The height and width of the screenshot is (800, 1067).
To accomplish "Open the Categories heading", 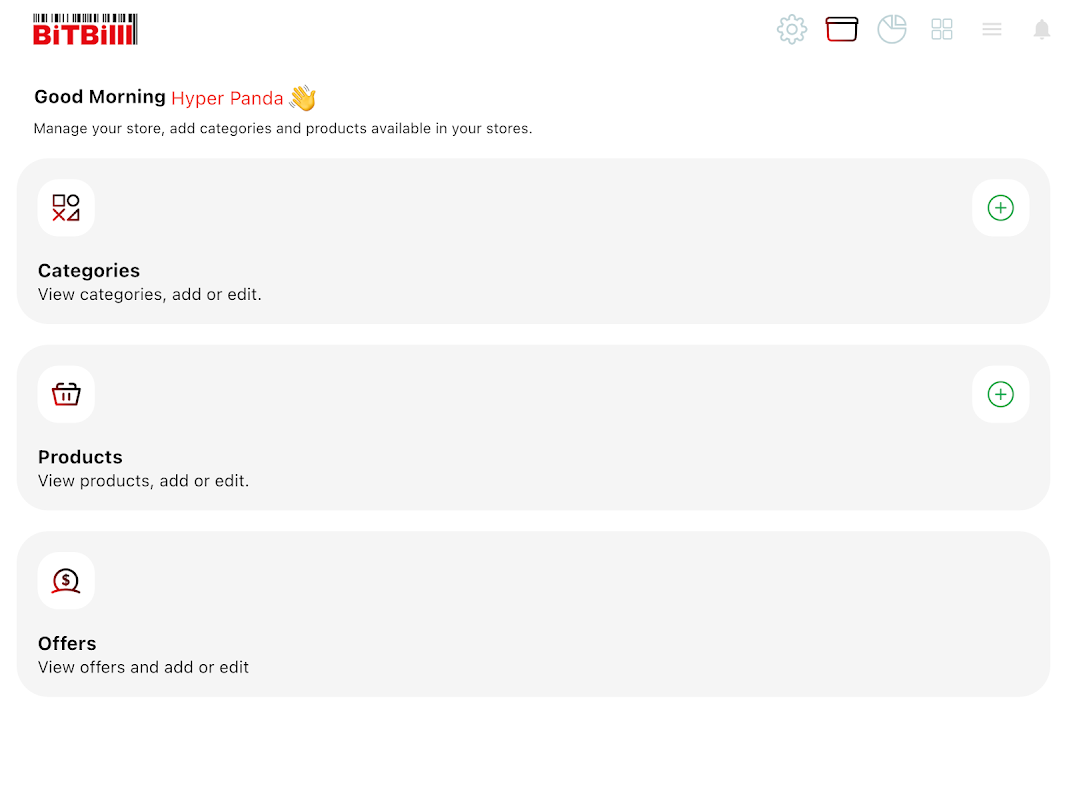I will pyautogui.click(x=89, y=271).
